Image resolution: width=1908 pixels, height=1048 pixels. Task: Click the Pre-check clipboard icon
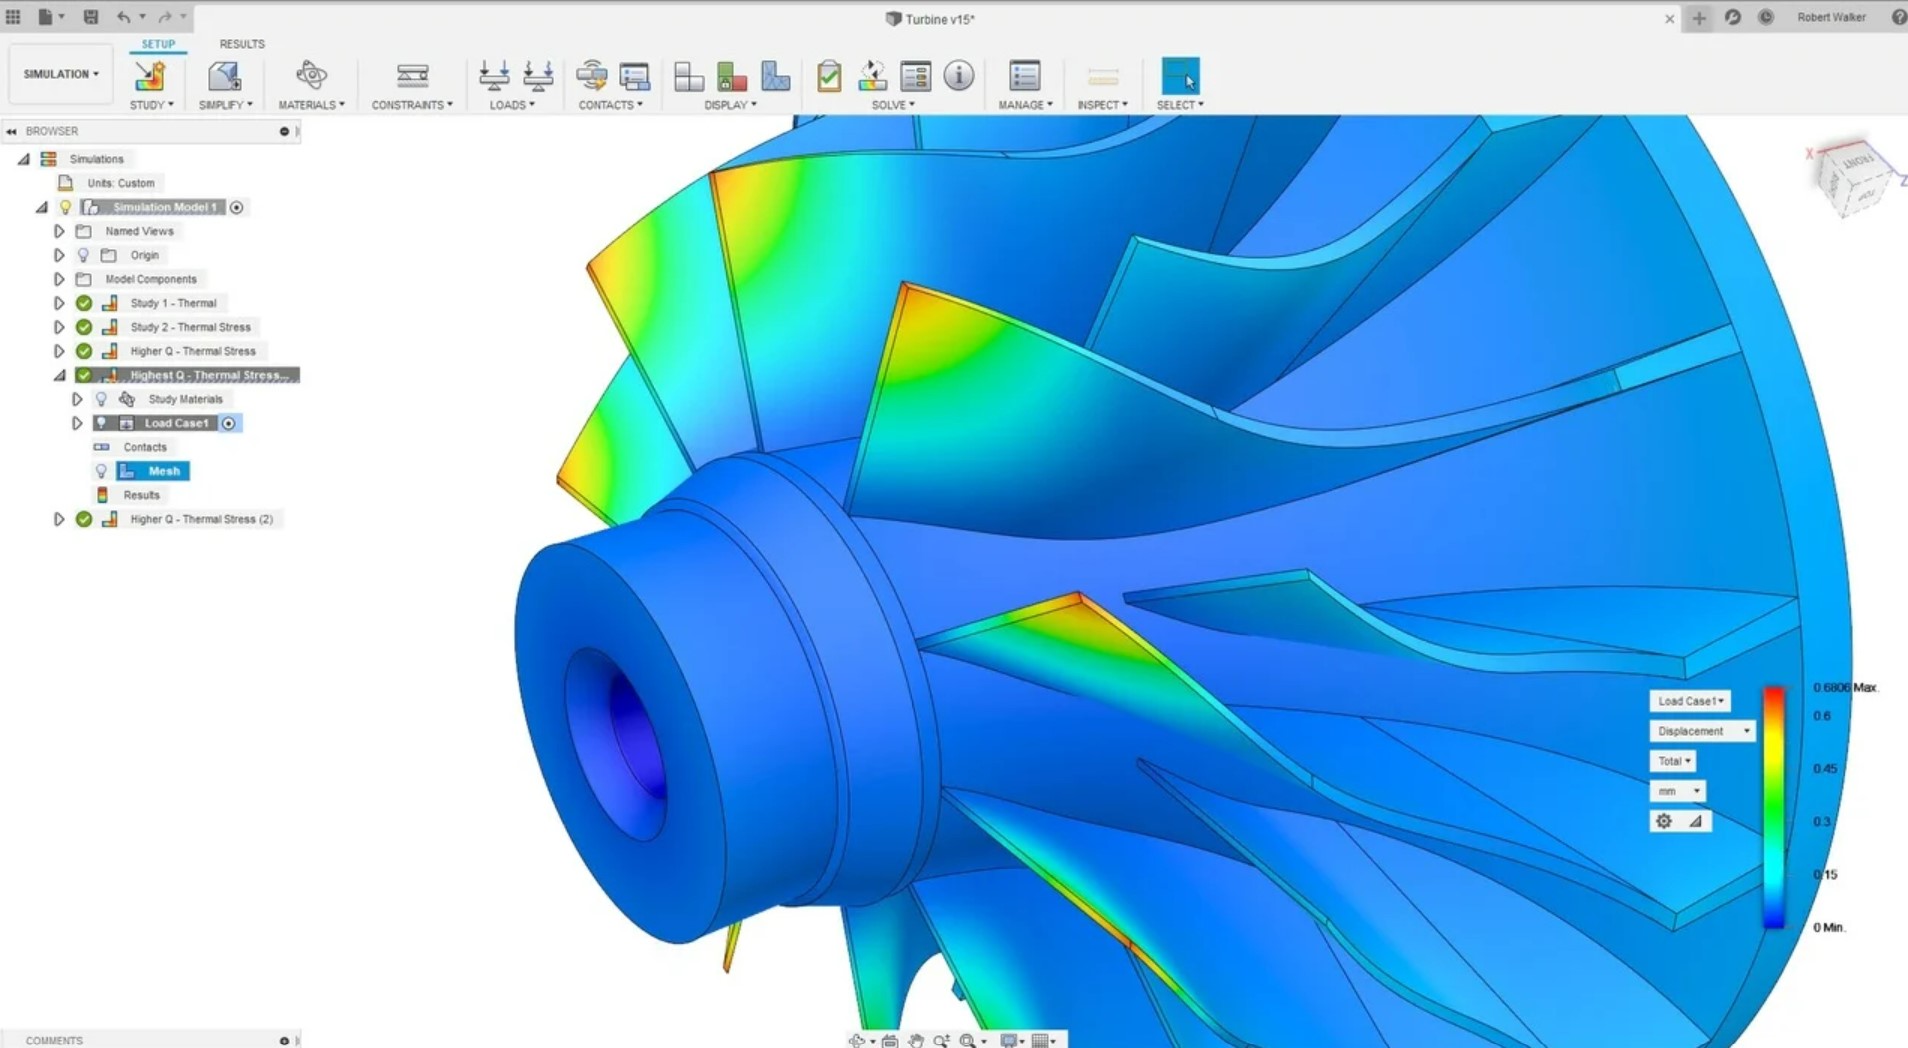pyautogui.click(x=829, y=76)
